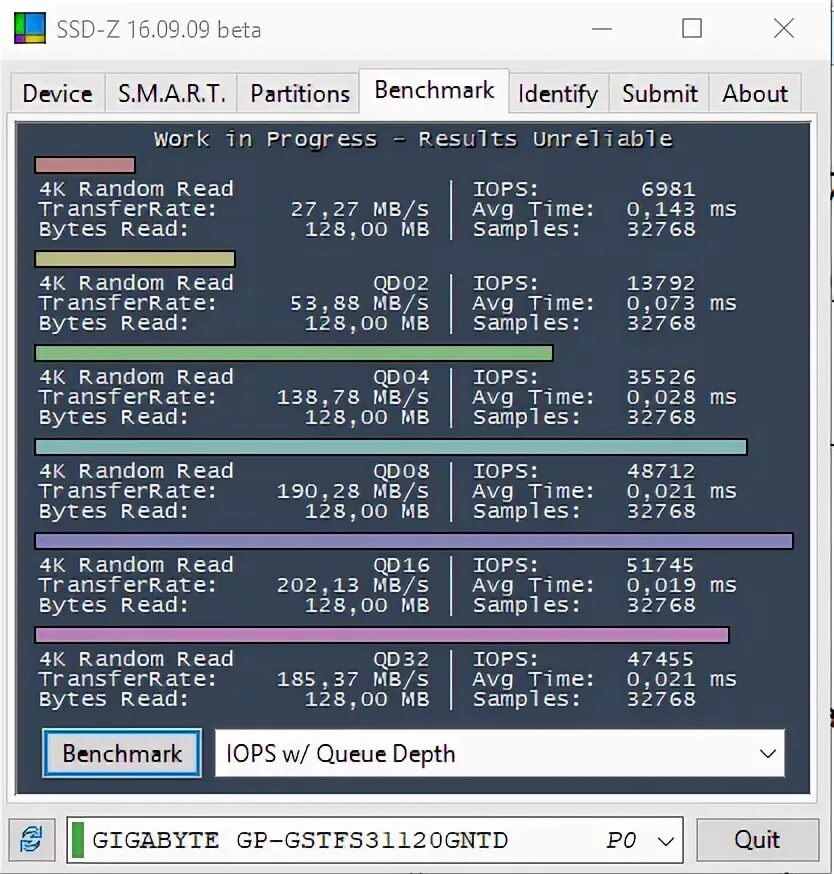This screenshot has height=874, width=834.
Task: Click the 53,88 MB/s transfer rate value
Action: (x=360, y=303)
